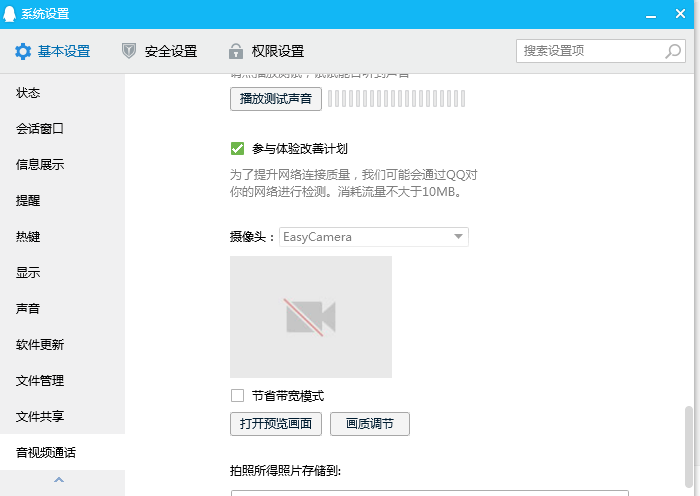Click the 打开预览画面 button
This screenshot has width=700, height=496.
pyautogui.click(x=276, y=424)
